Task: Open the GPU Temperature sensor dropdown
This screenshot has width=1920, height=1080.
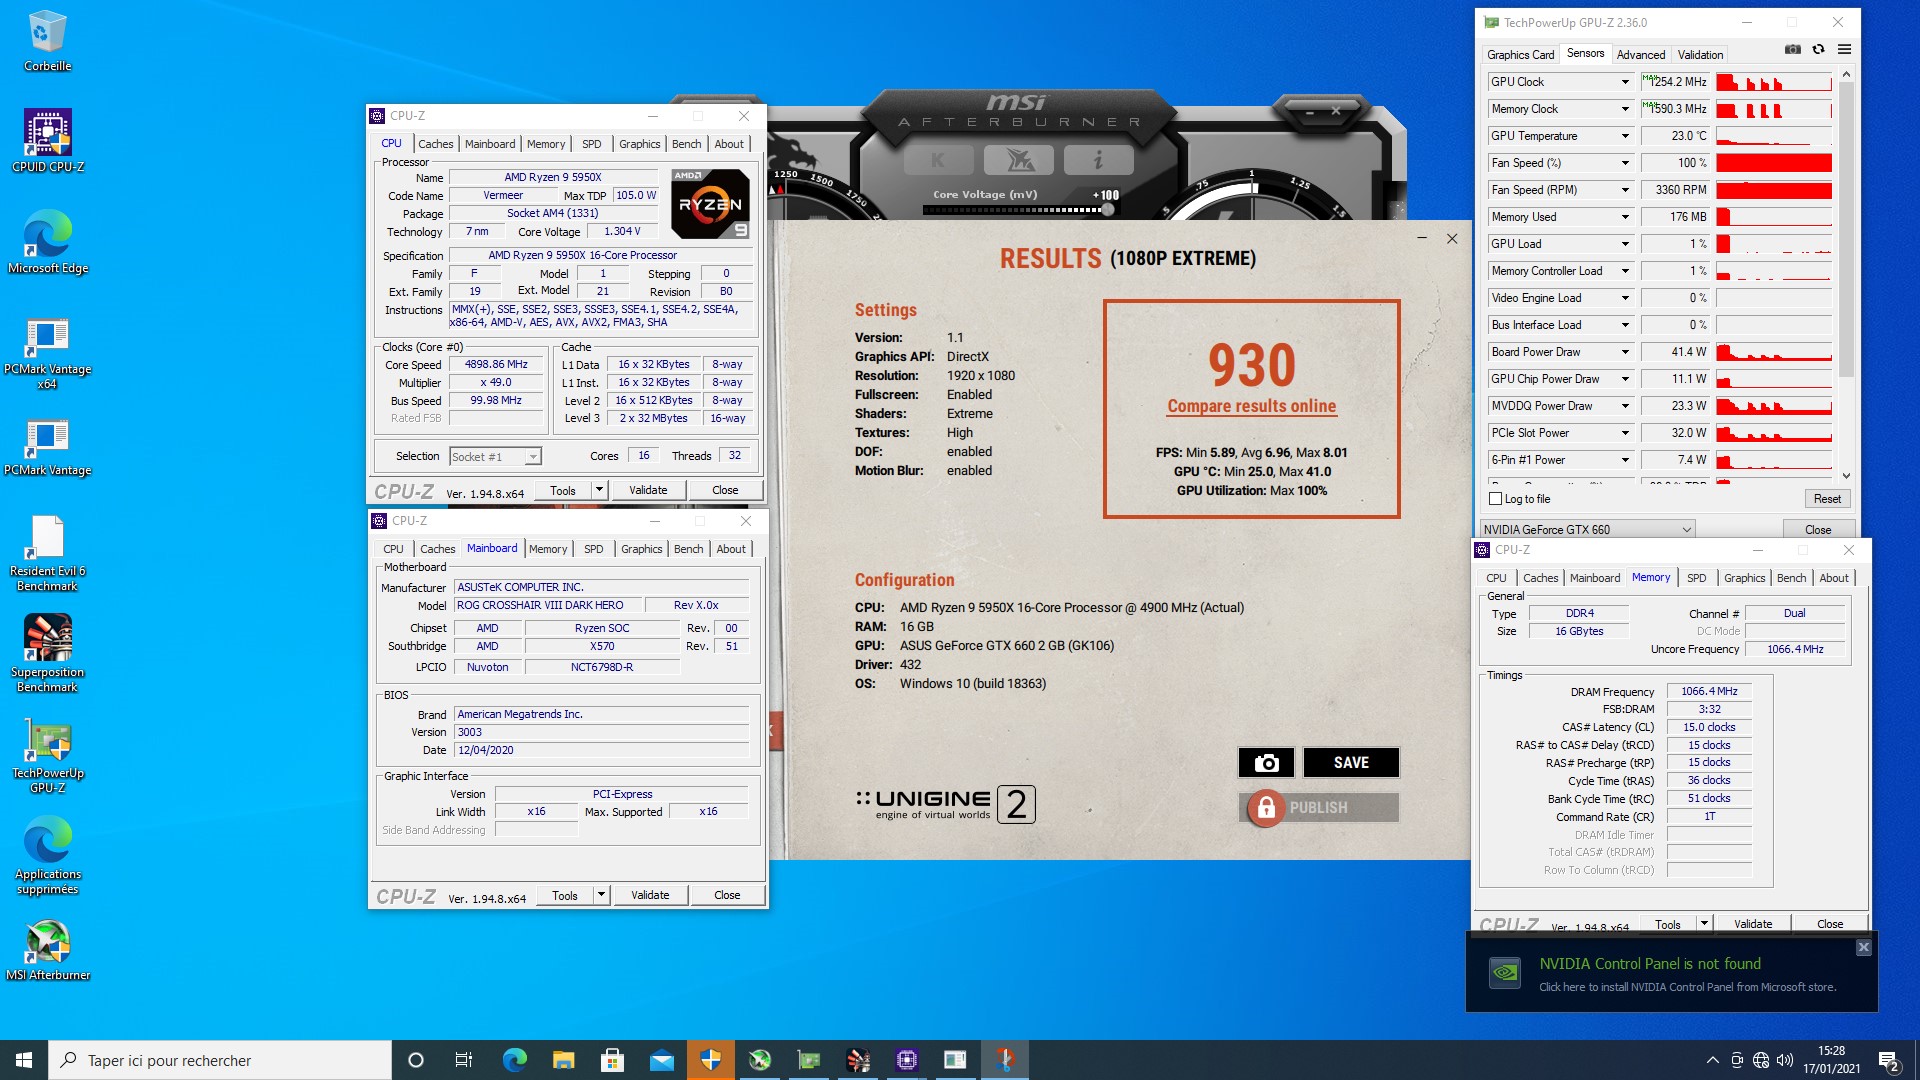Action: click(x=1625, y=136)
